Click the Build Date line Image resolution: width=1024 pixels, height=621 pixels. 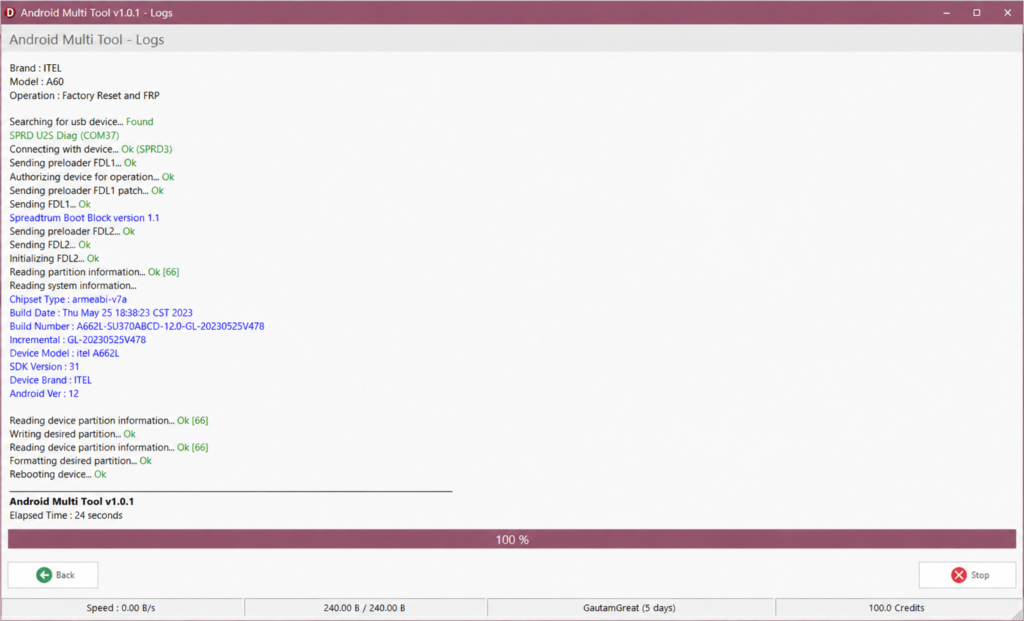pos(101,313)
